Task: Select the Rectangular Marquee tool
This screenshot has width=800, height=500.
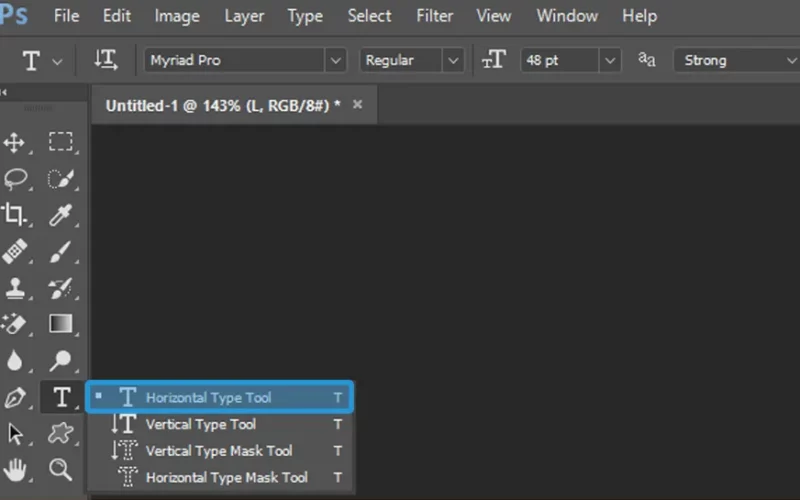Action: (x=61, y=142)
